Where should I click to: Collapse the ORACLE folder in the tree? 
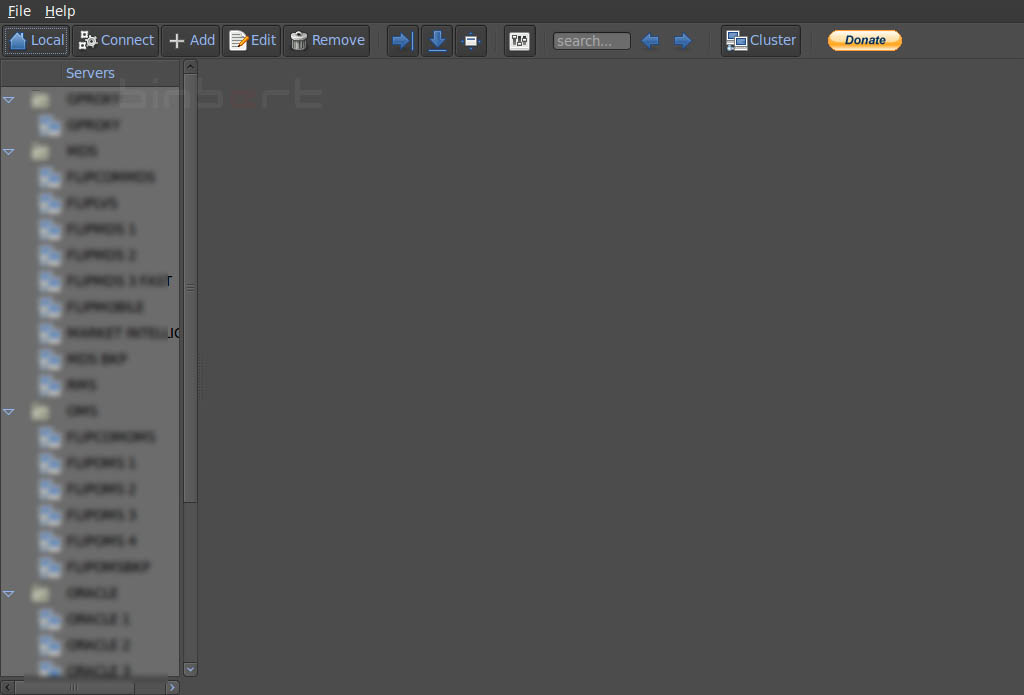[x=8, y=594]
